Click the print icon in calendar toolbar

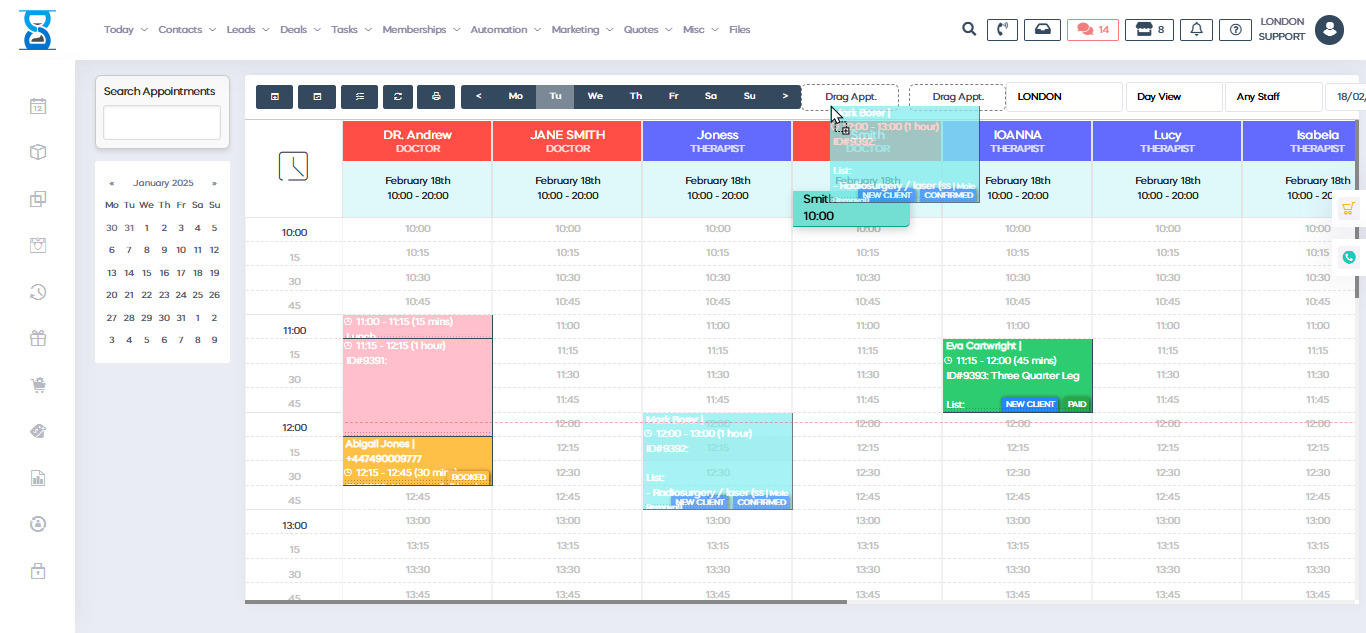tap(435, 97)
